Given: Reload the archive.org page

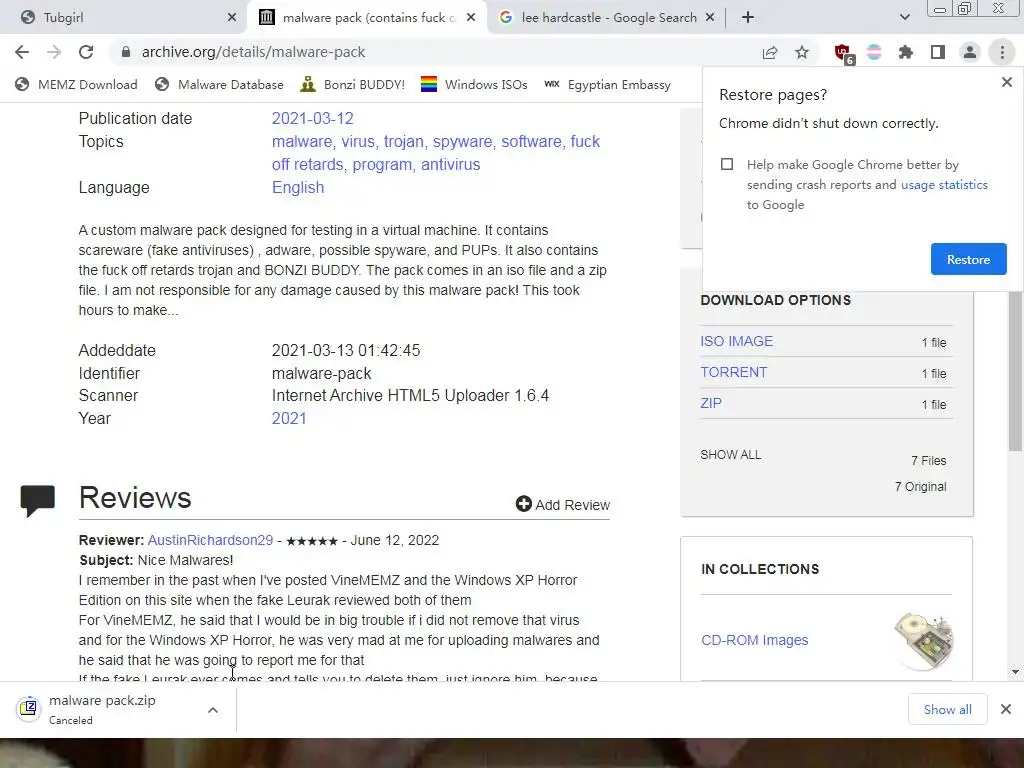Looking at the screenshot, I should pyautogui.click(x=86, y=52).
